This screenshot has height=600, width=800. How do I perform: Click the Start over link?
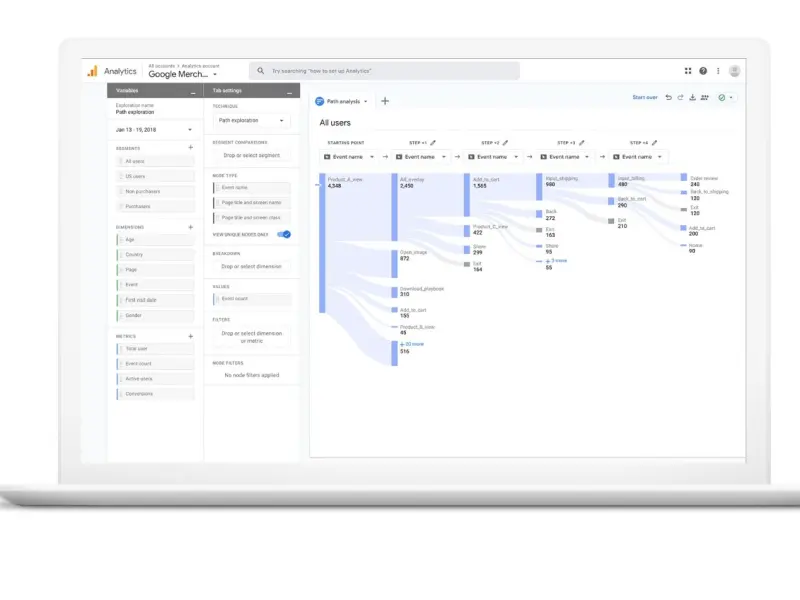(645, 98)
